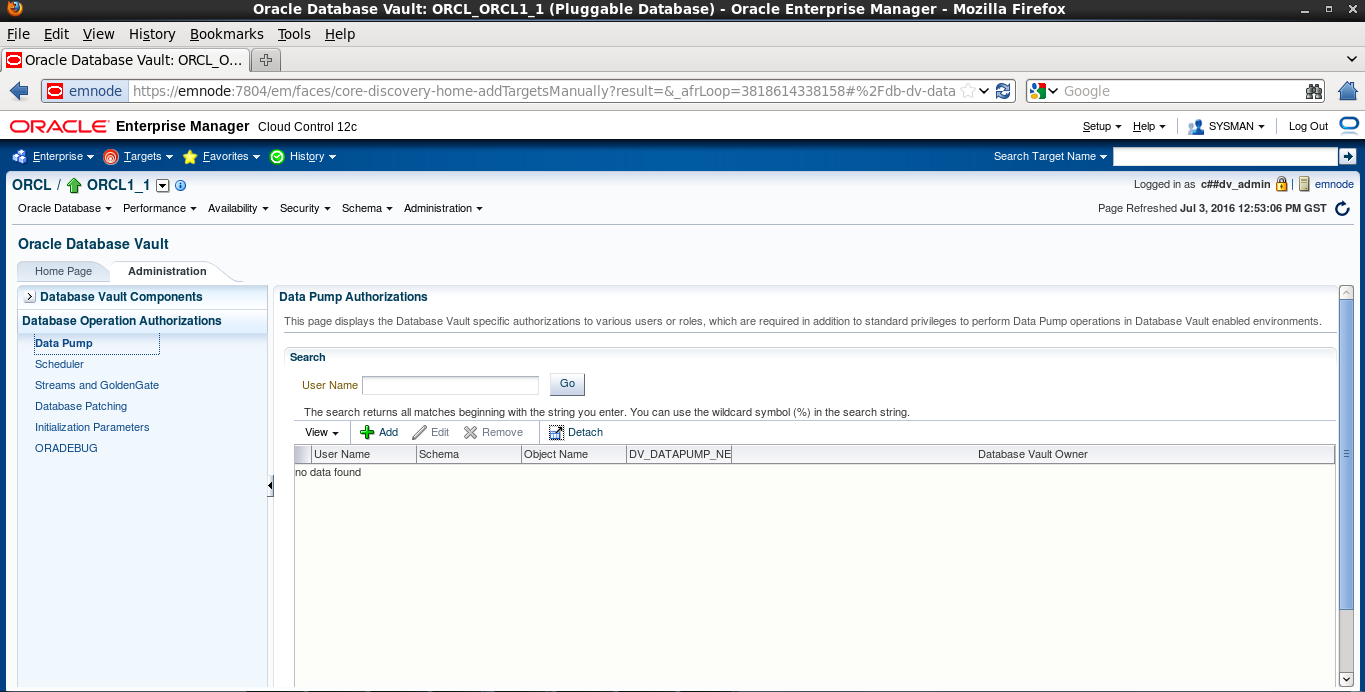
Task: Select Scheduler in left navigation
Action: (x=59, y=364)
